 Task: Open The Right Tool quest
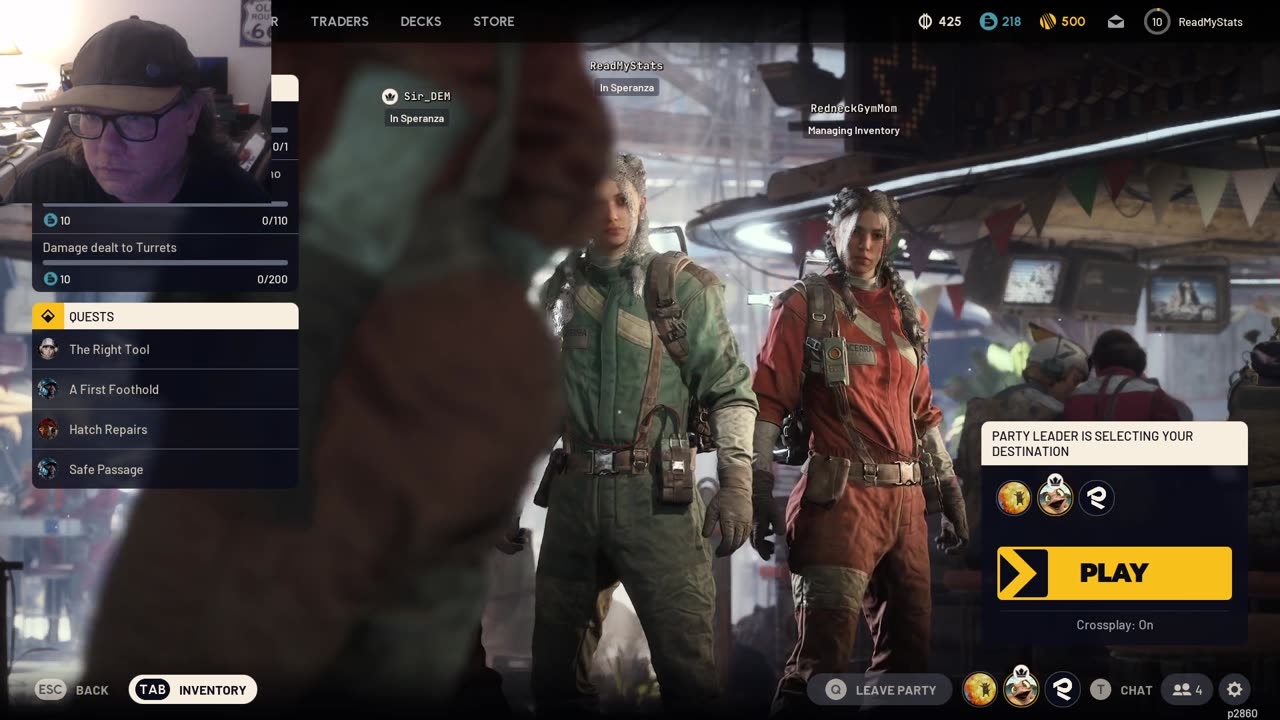click(165, 349)
